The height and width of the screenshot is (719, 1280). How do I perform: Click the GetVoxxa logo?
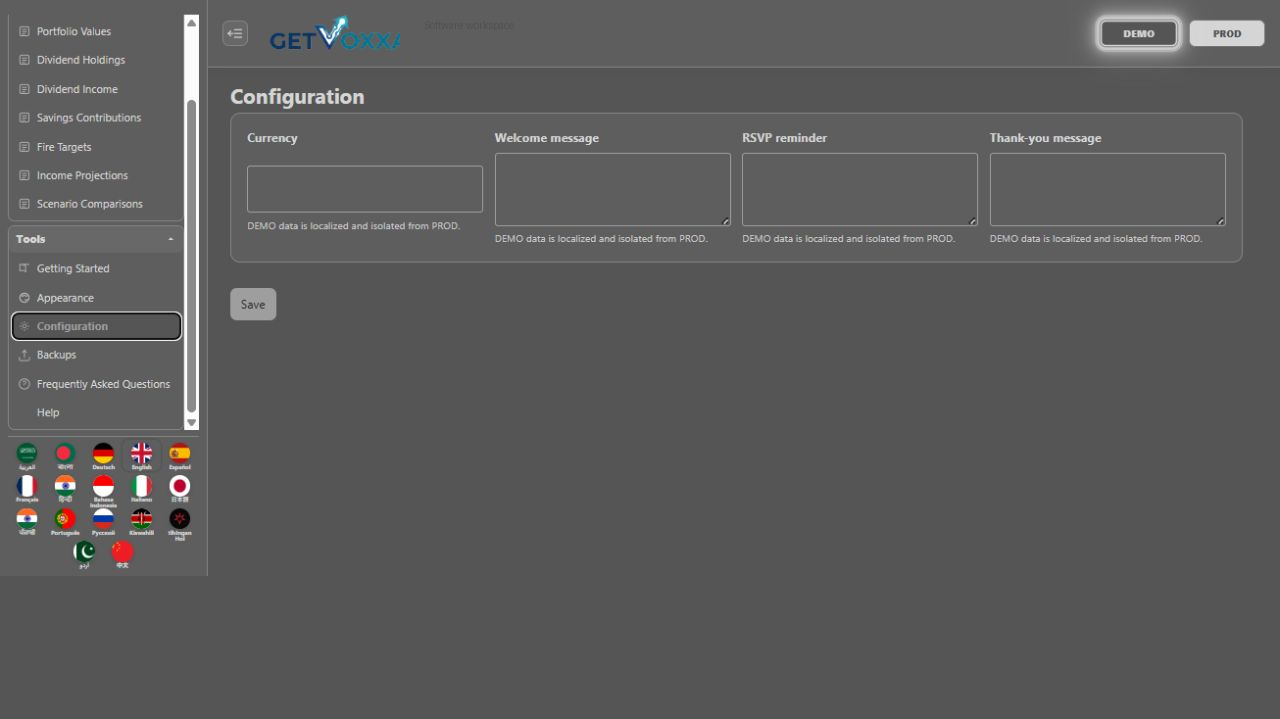(x=334, y=34)
